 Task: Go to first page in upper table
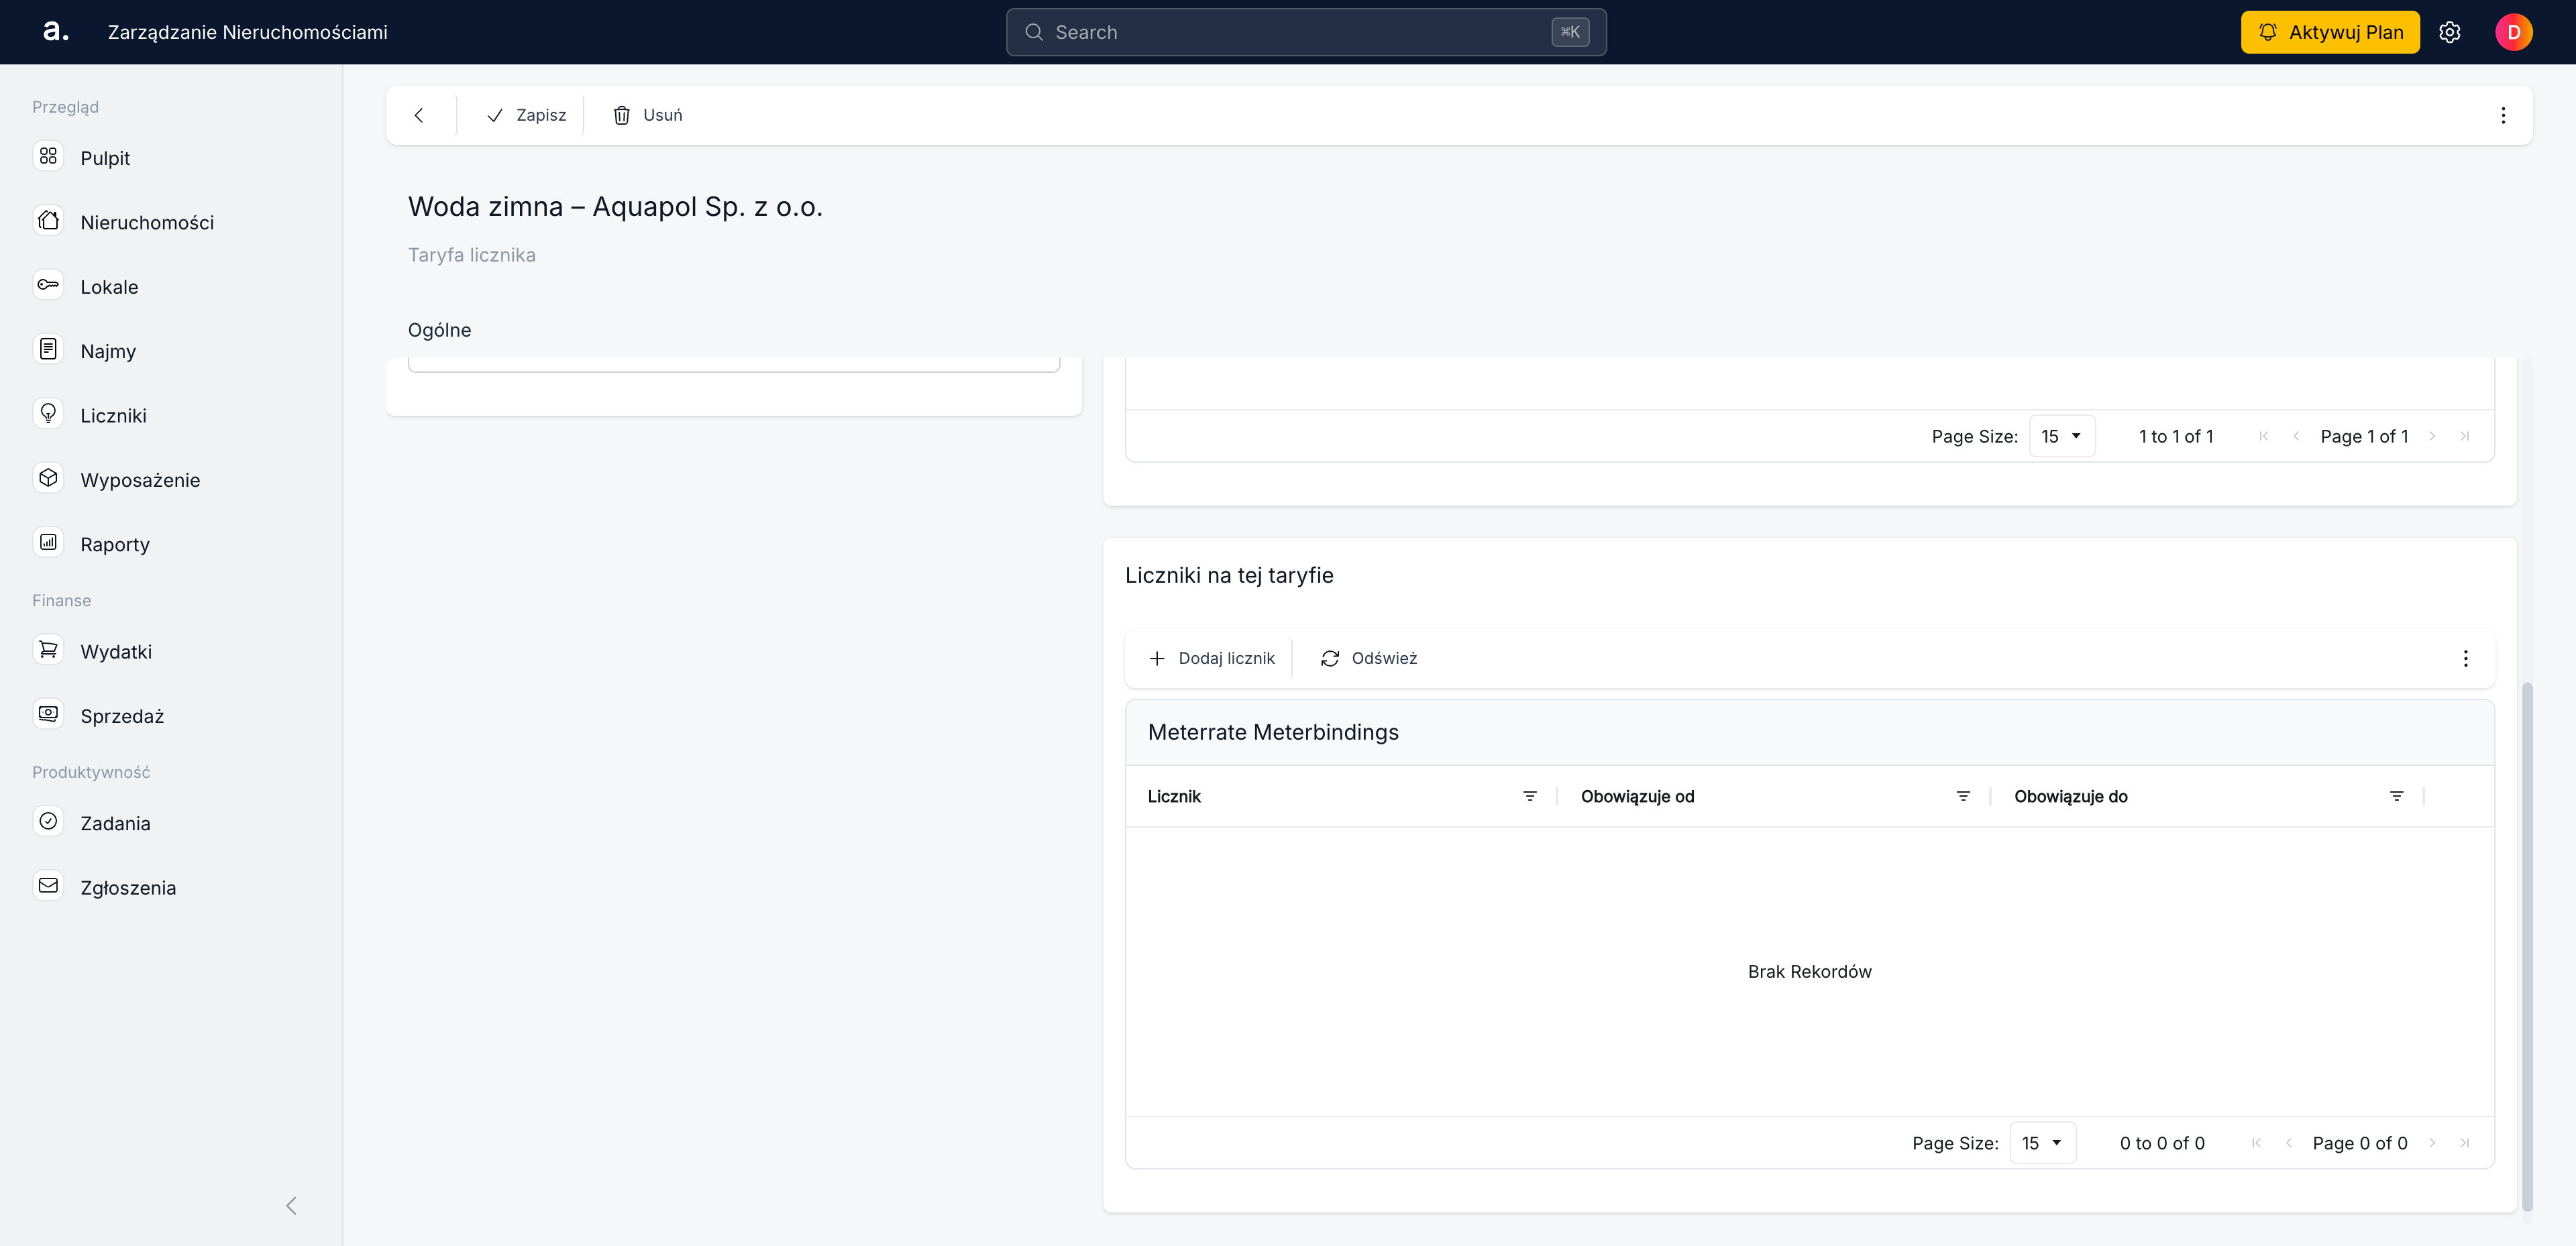2264,436
